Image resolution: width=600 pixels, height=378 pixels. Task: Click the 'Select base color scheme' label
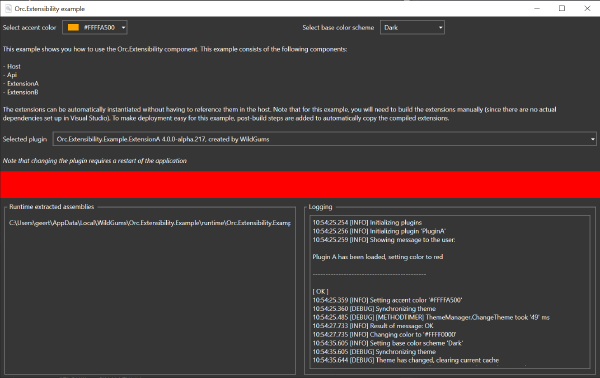pyautogui.click(x=338, y=28)
